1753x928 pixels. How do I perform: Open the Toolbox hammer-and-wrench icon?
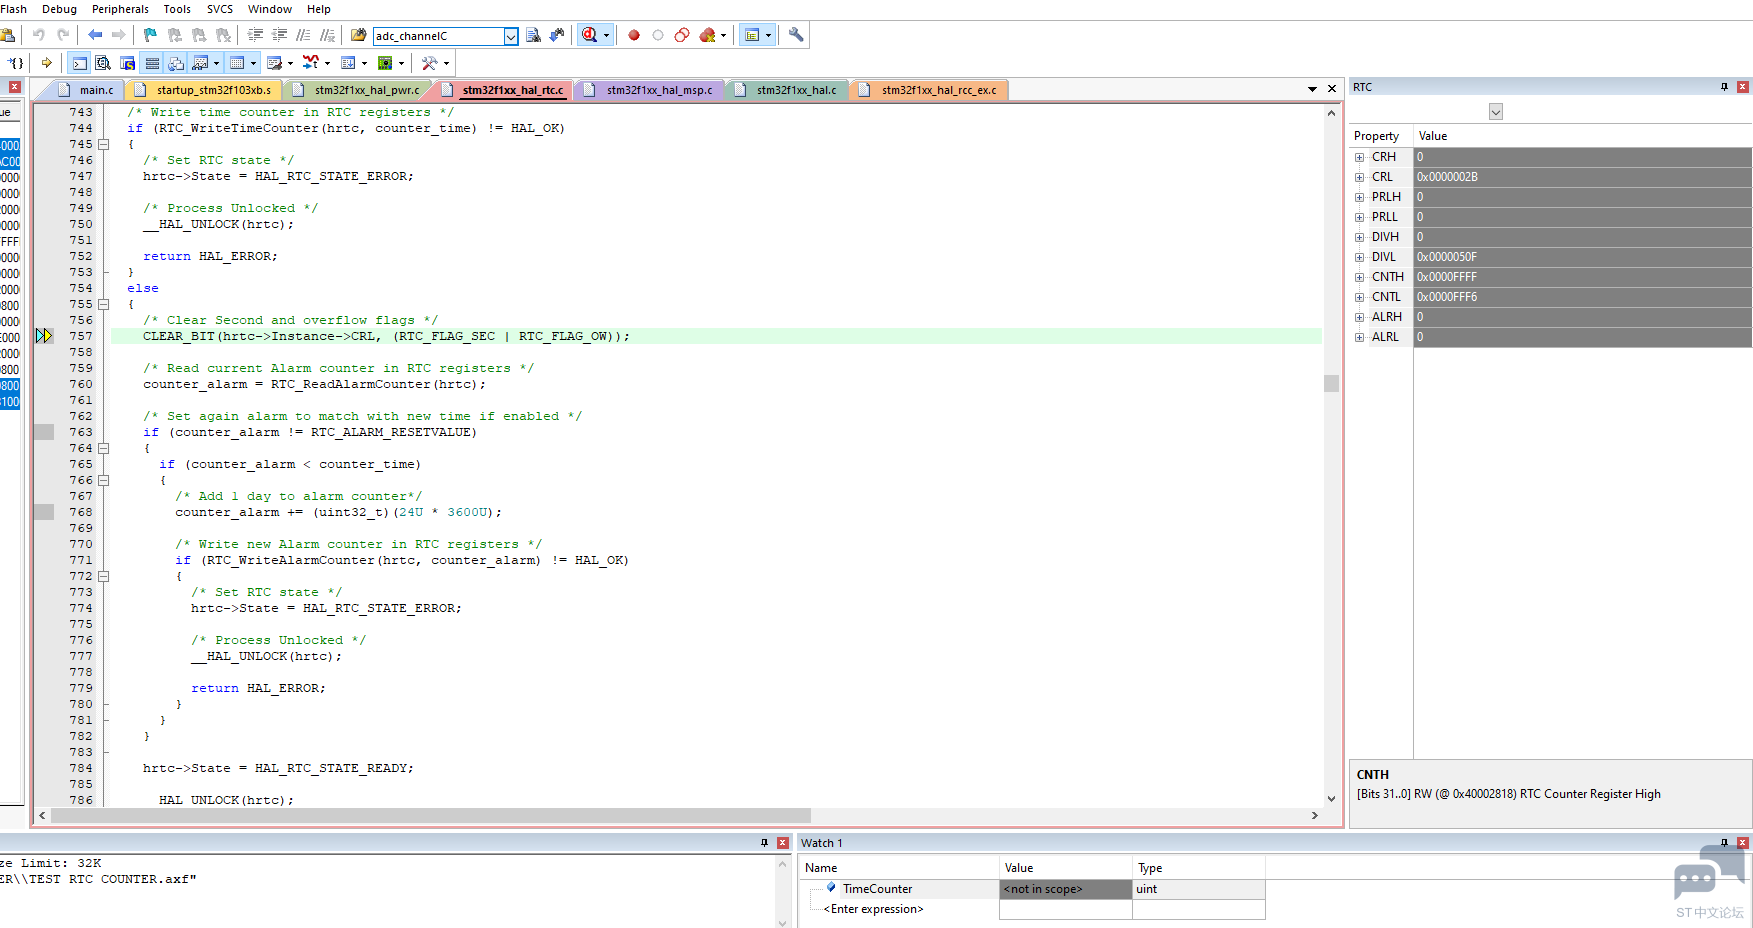430,63
